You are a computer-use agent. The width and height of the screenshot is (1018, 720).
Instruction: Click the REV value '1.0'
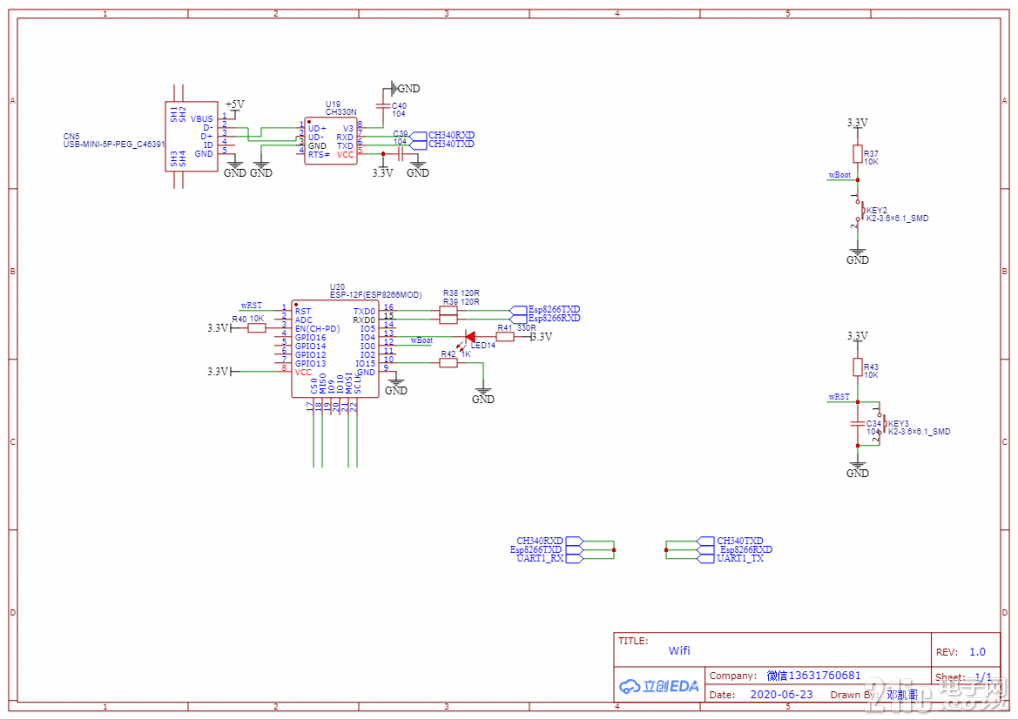(977, 652)
